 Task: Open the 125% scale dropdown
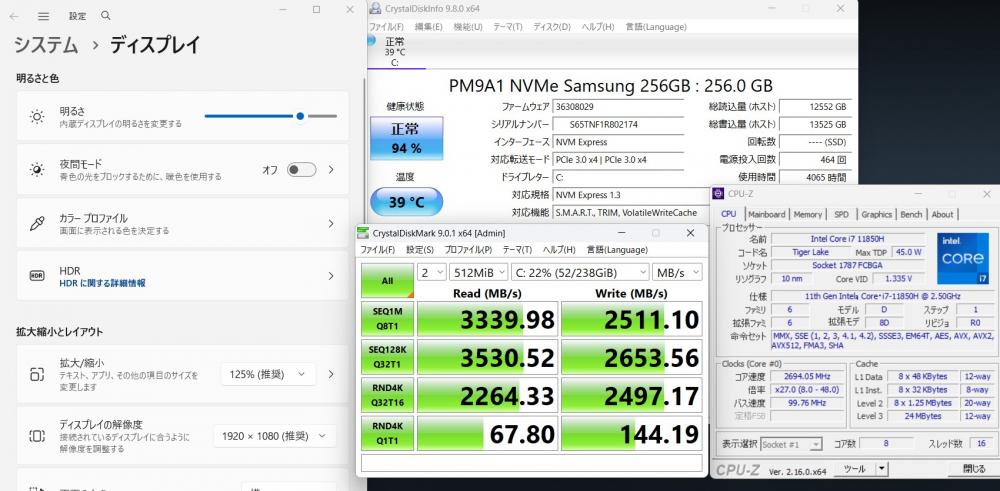268,374
